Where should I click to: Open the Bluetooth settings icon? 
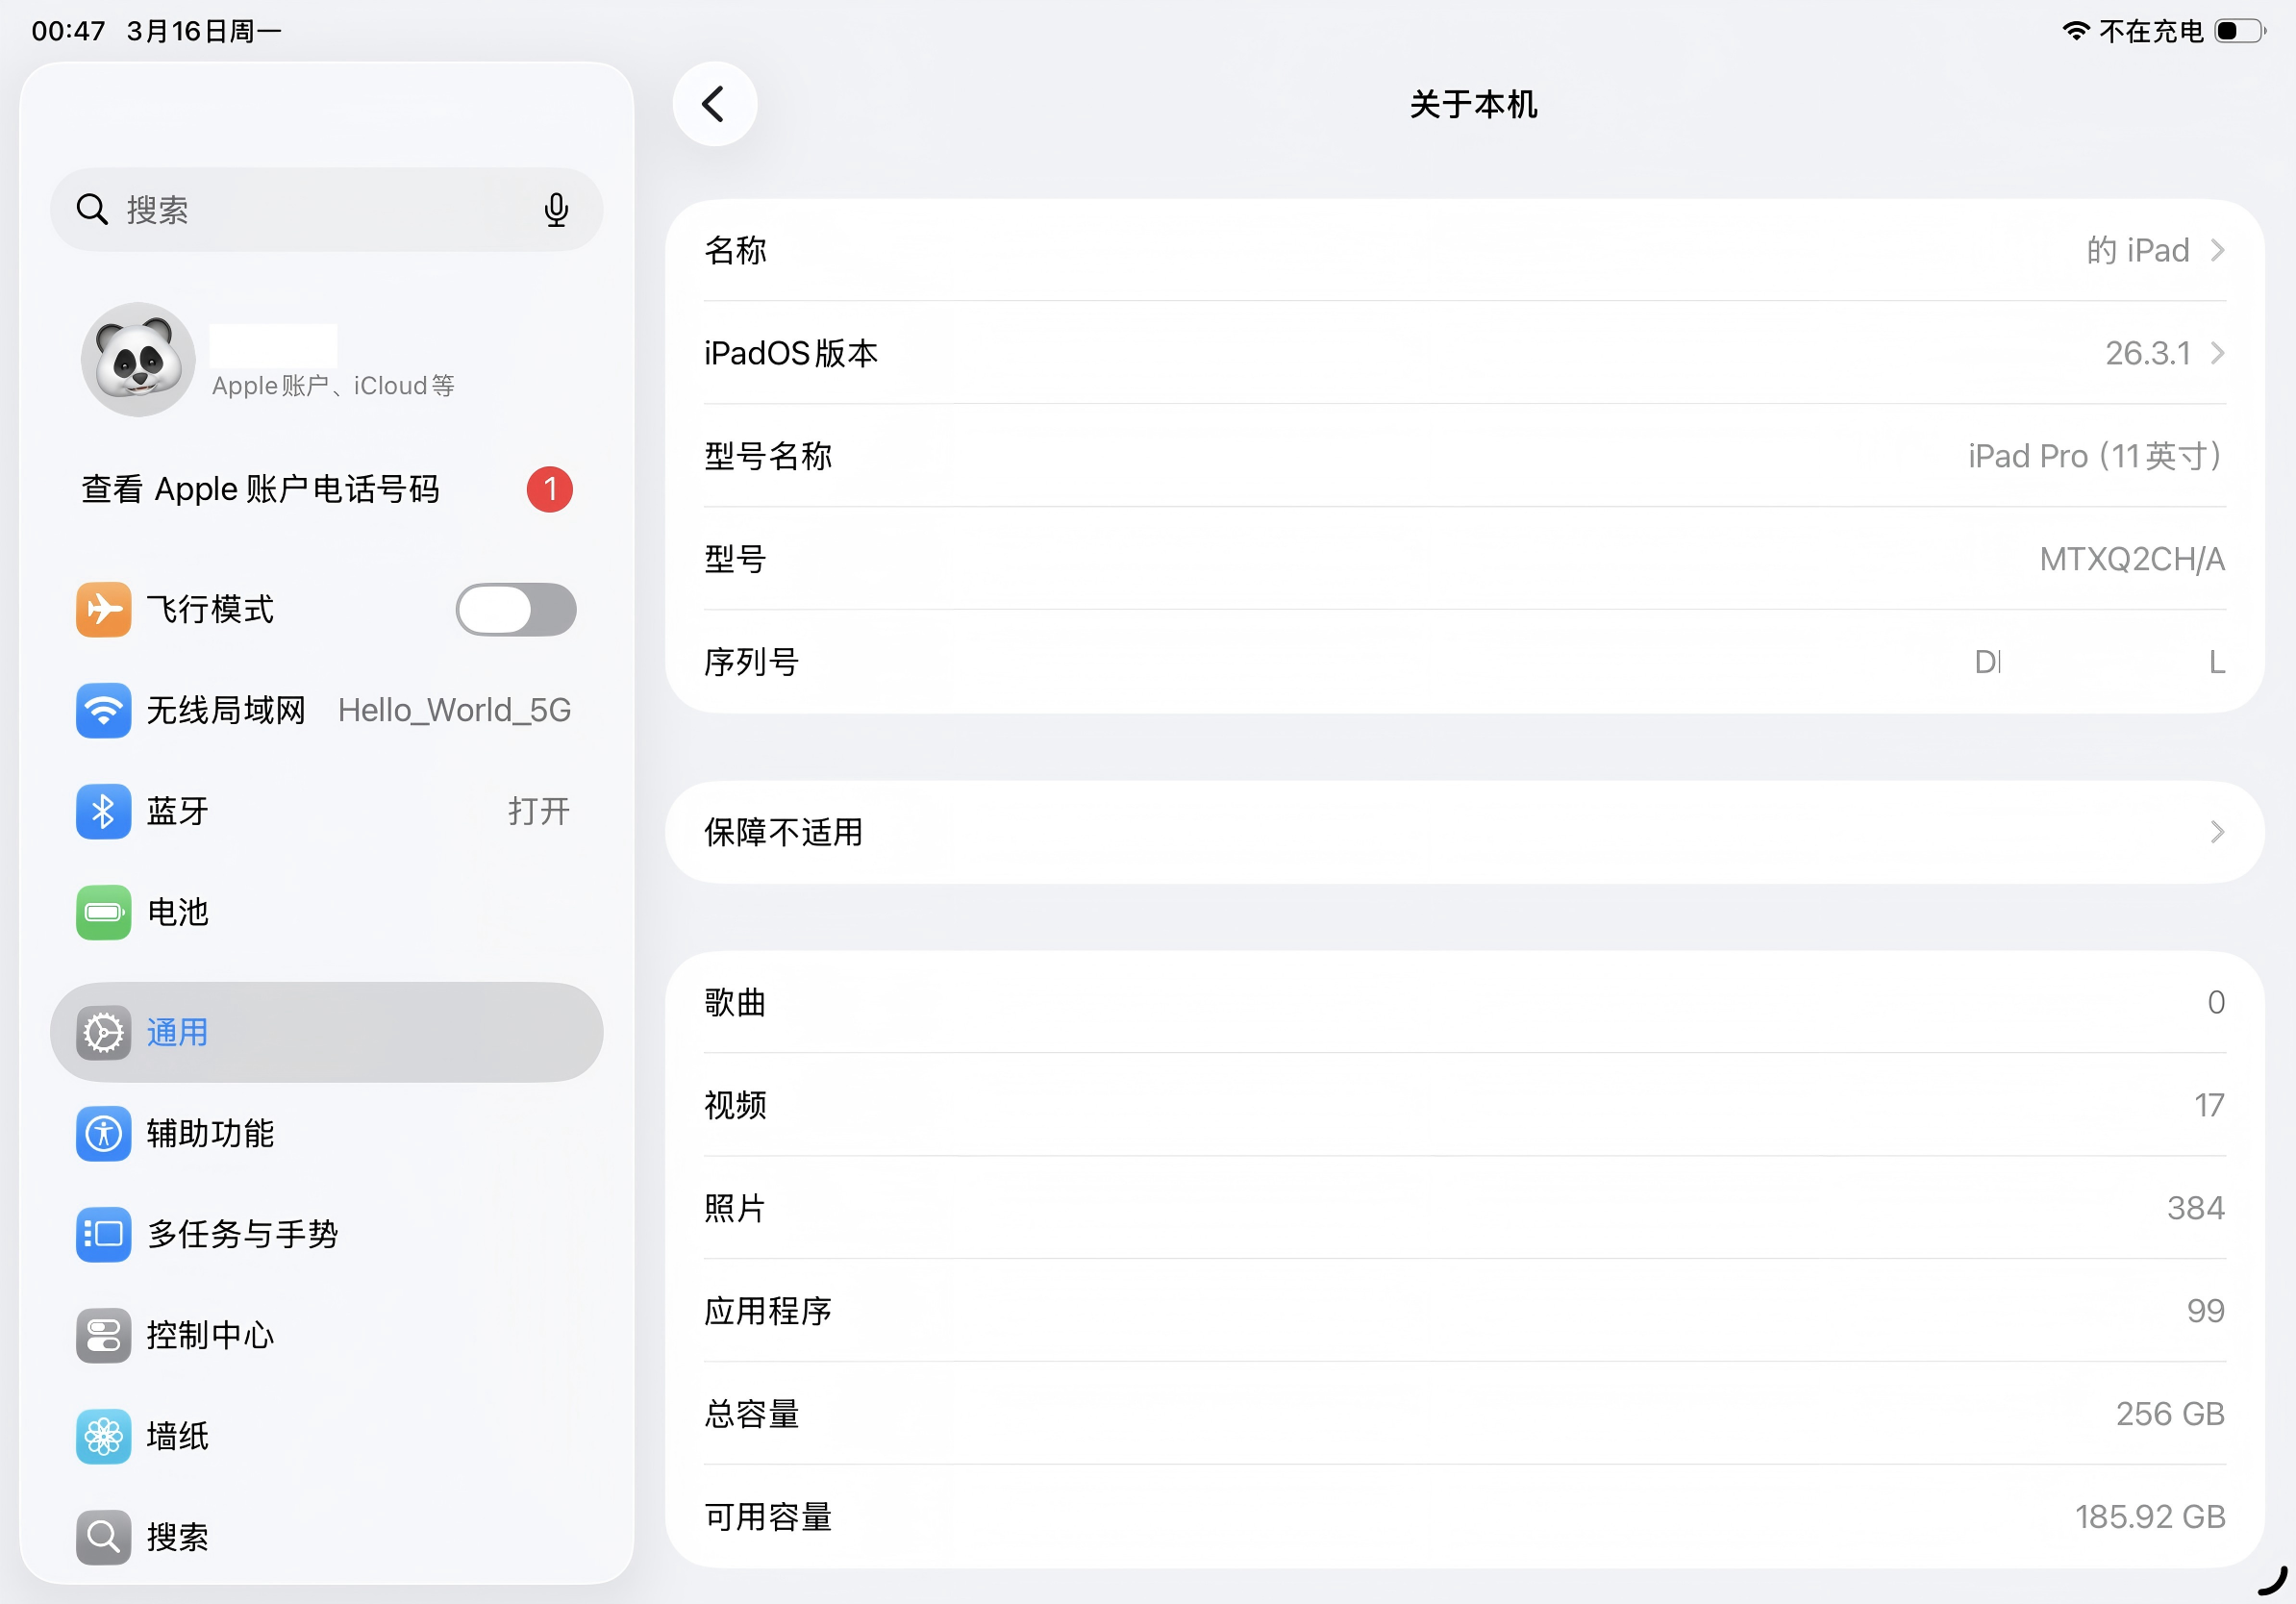click(x=103, y=811)
